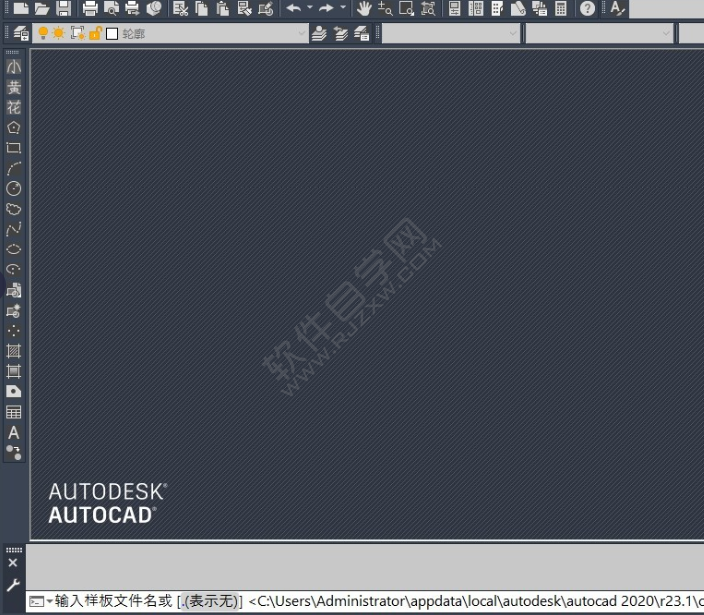
Task: Open the DesignCenter icon
Action: 476,8
